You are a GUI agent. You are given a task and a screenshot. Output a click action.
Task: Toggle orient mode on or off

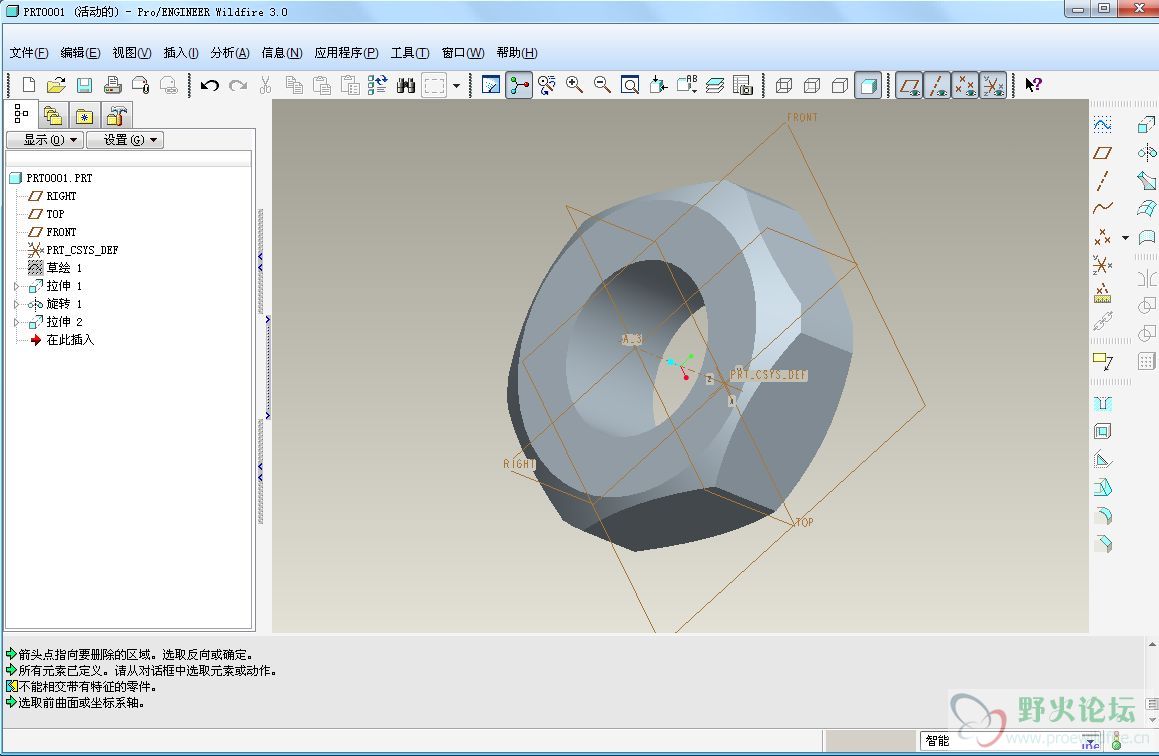(x=547, y=85)
